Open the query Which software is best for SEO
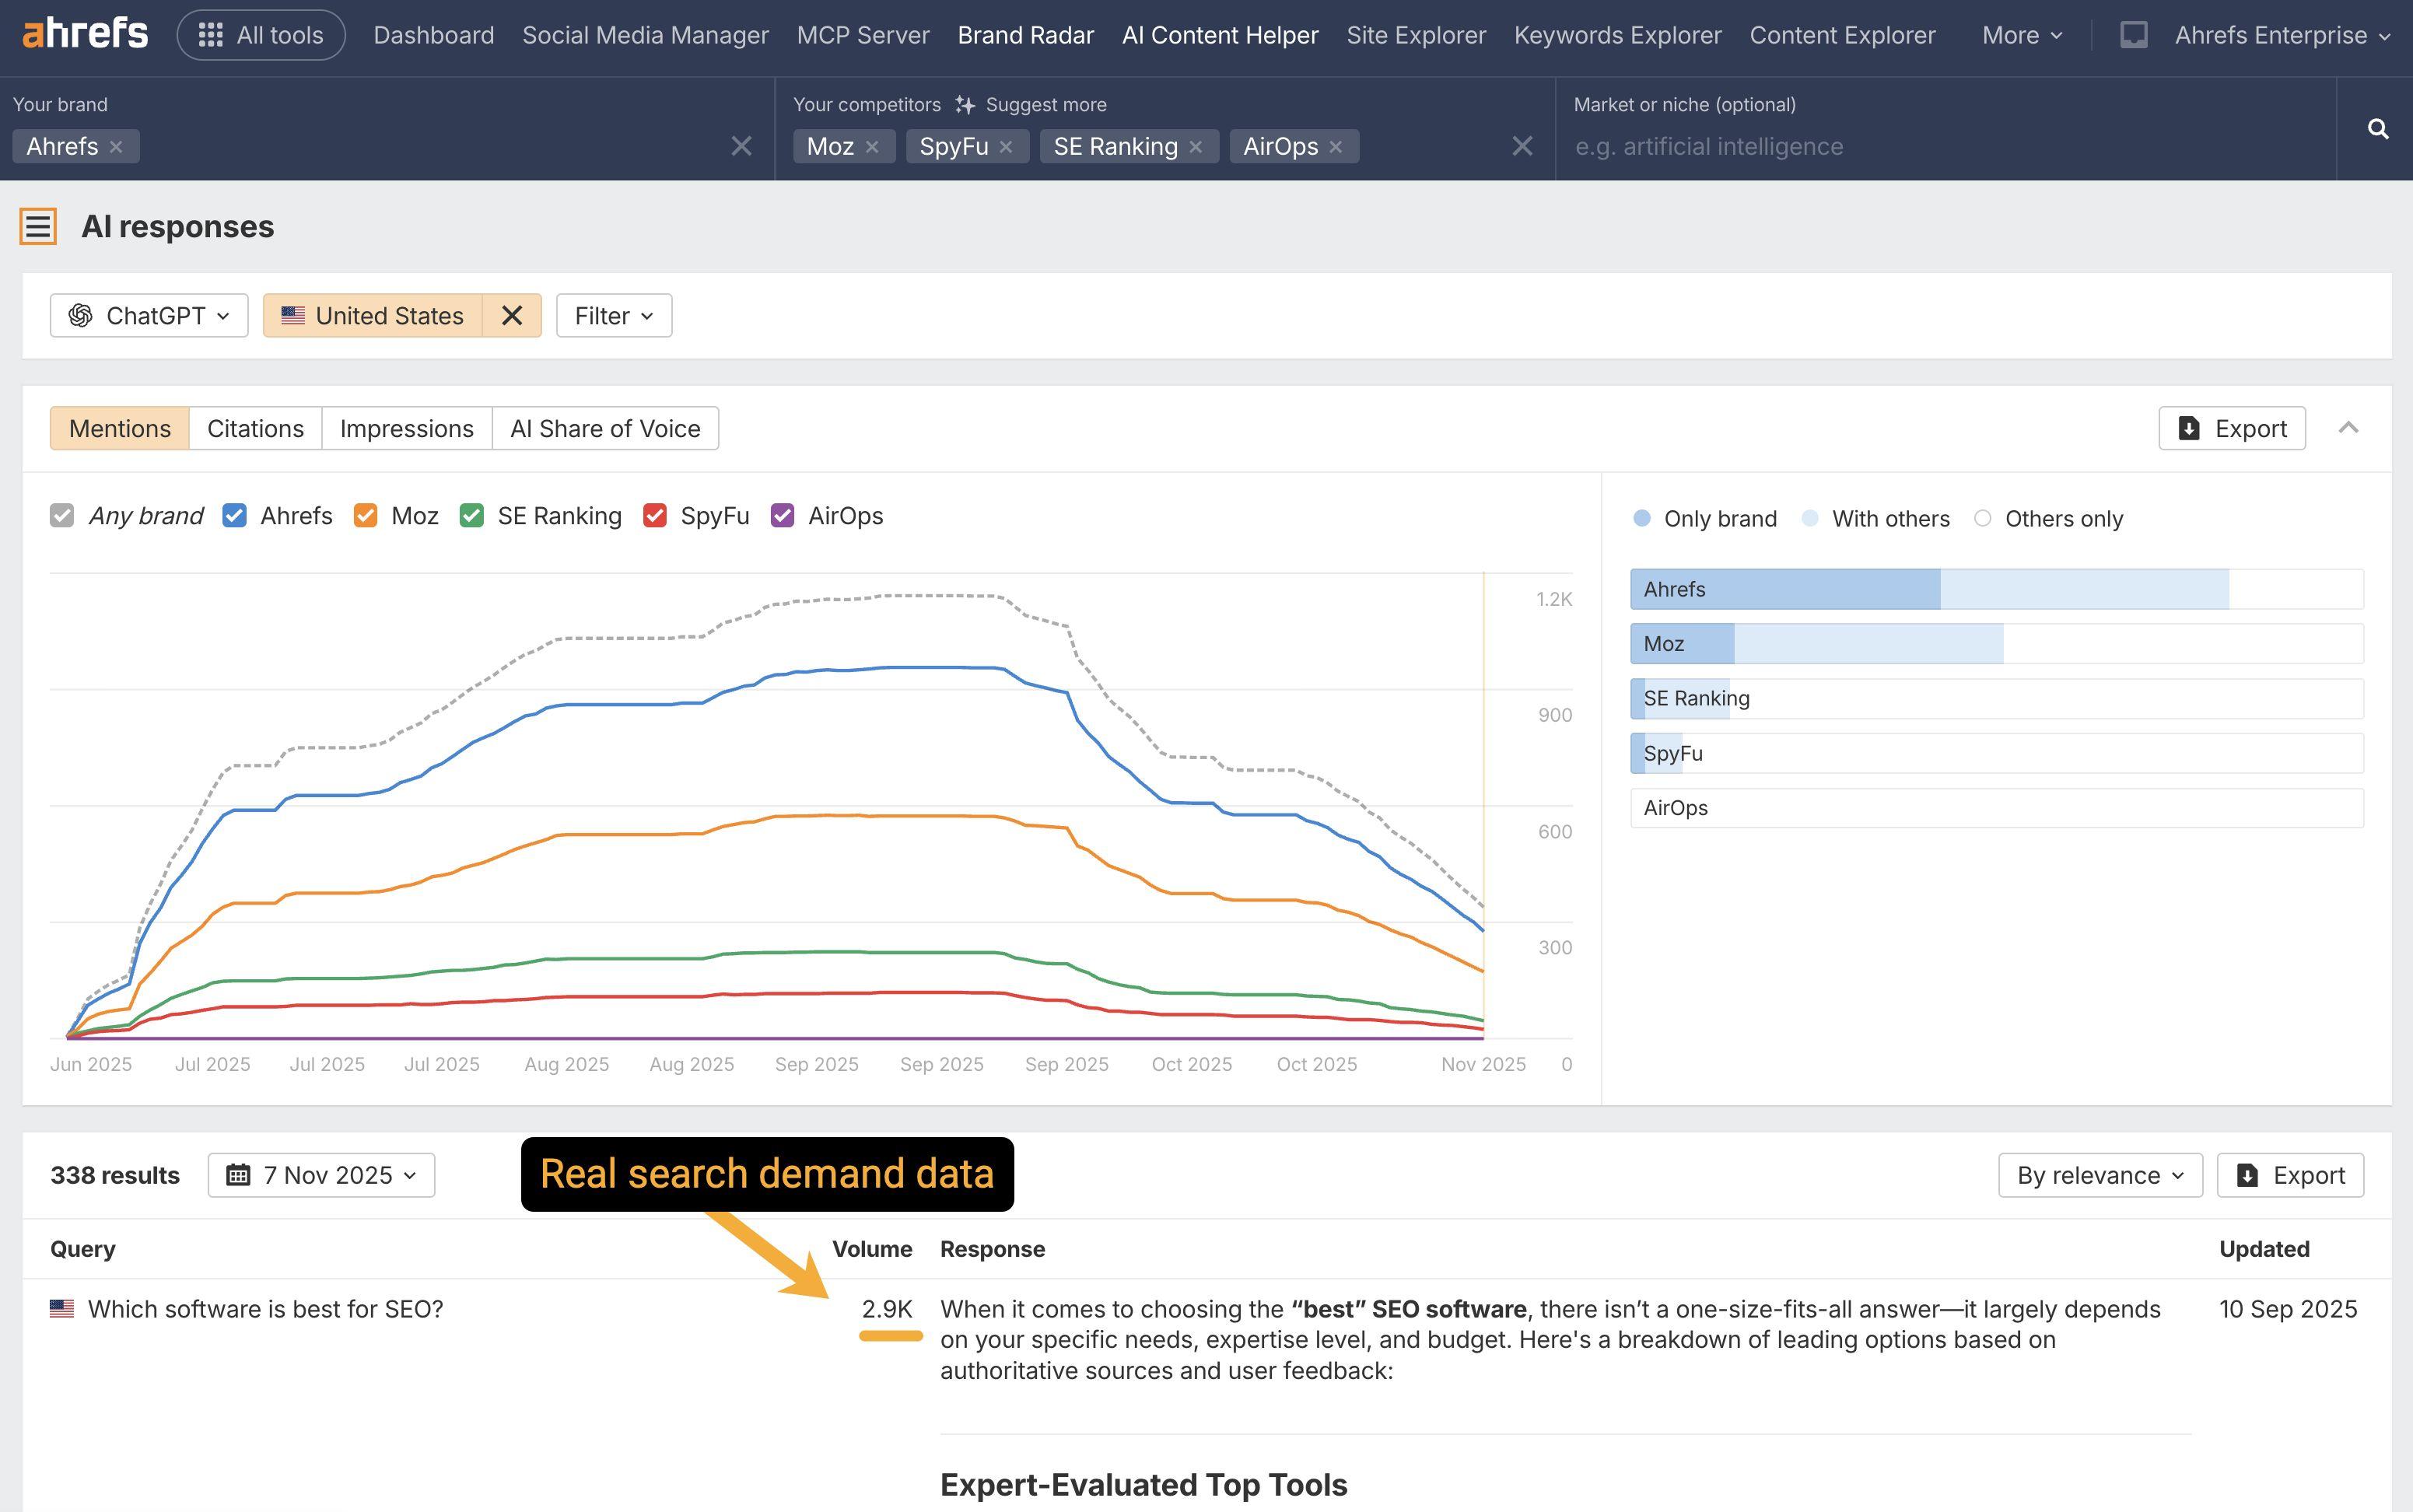Screen dimensions: 2413x1512 [265, 1308]
